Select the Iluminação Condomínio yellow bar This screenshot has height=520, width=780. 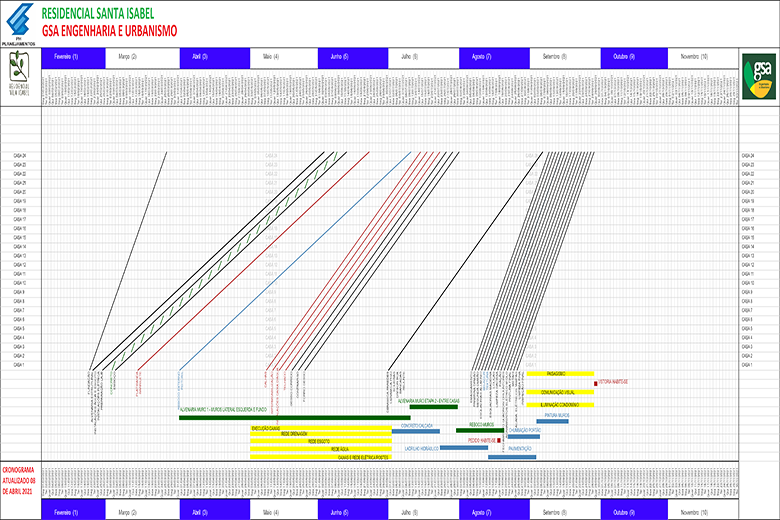(560, 404)
